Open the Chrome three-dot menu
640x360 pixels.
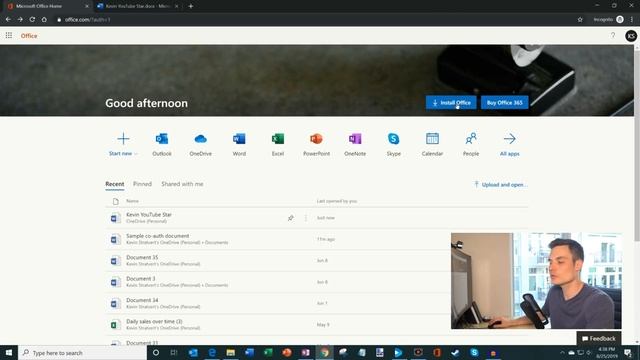632,19
